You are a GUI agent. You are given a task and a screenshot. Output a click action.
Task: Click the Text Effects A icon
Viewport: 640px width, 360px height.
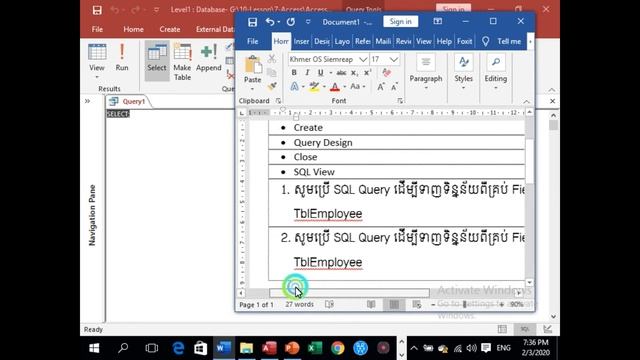[294, 87]
